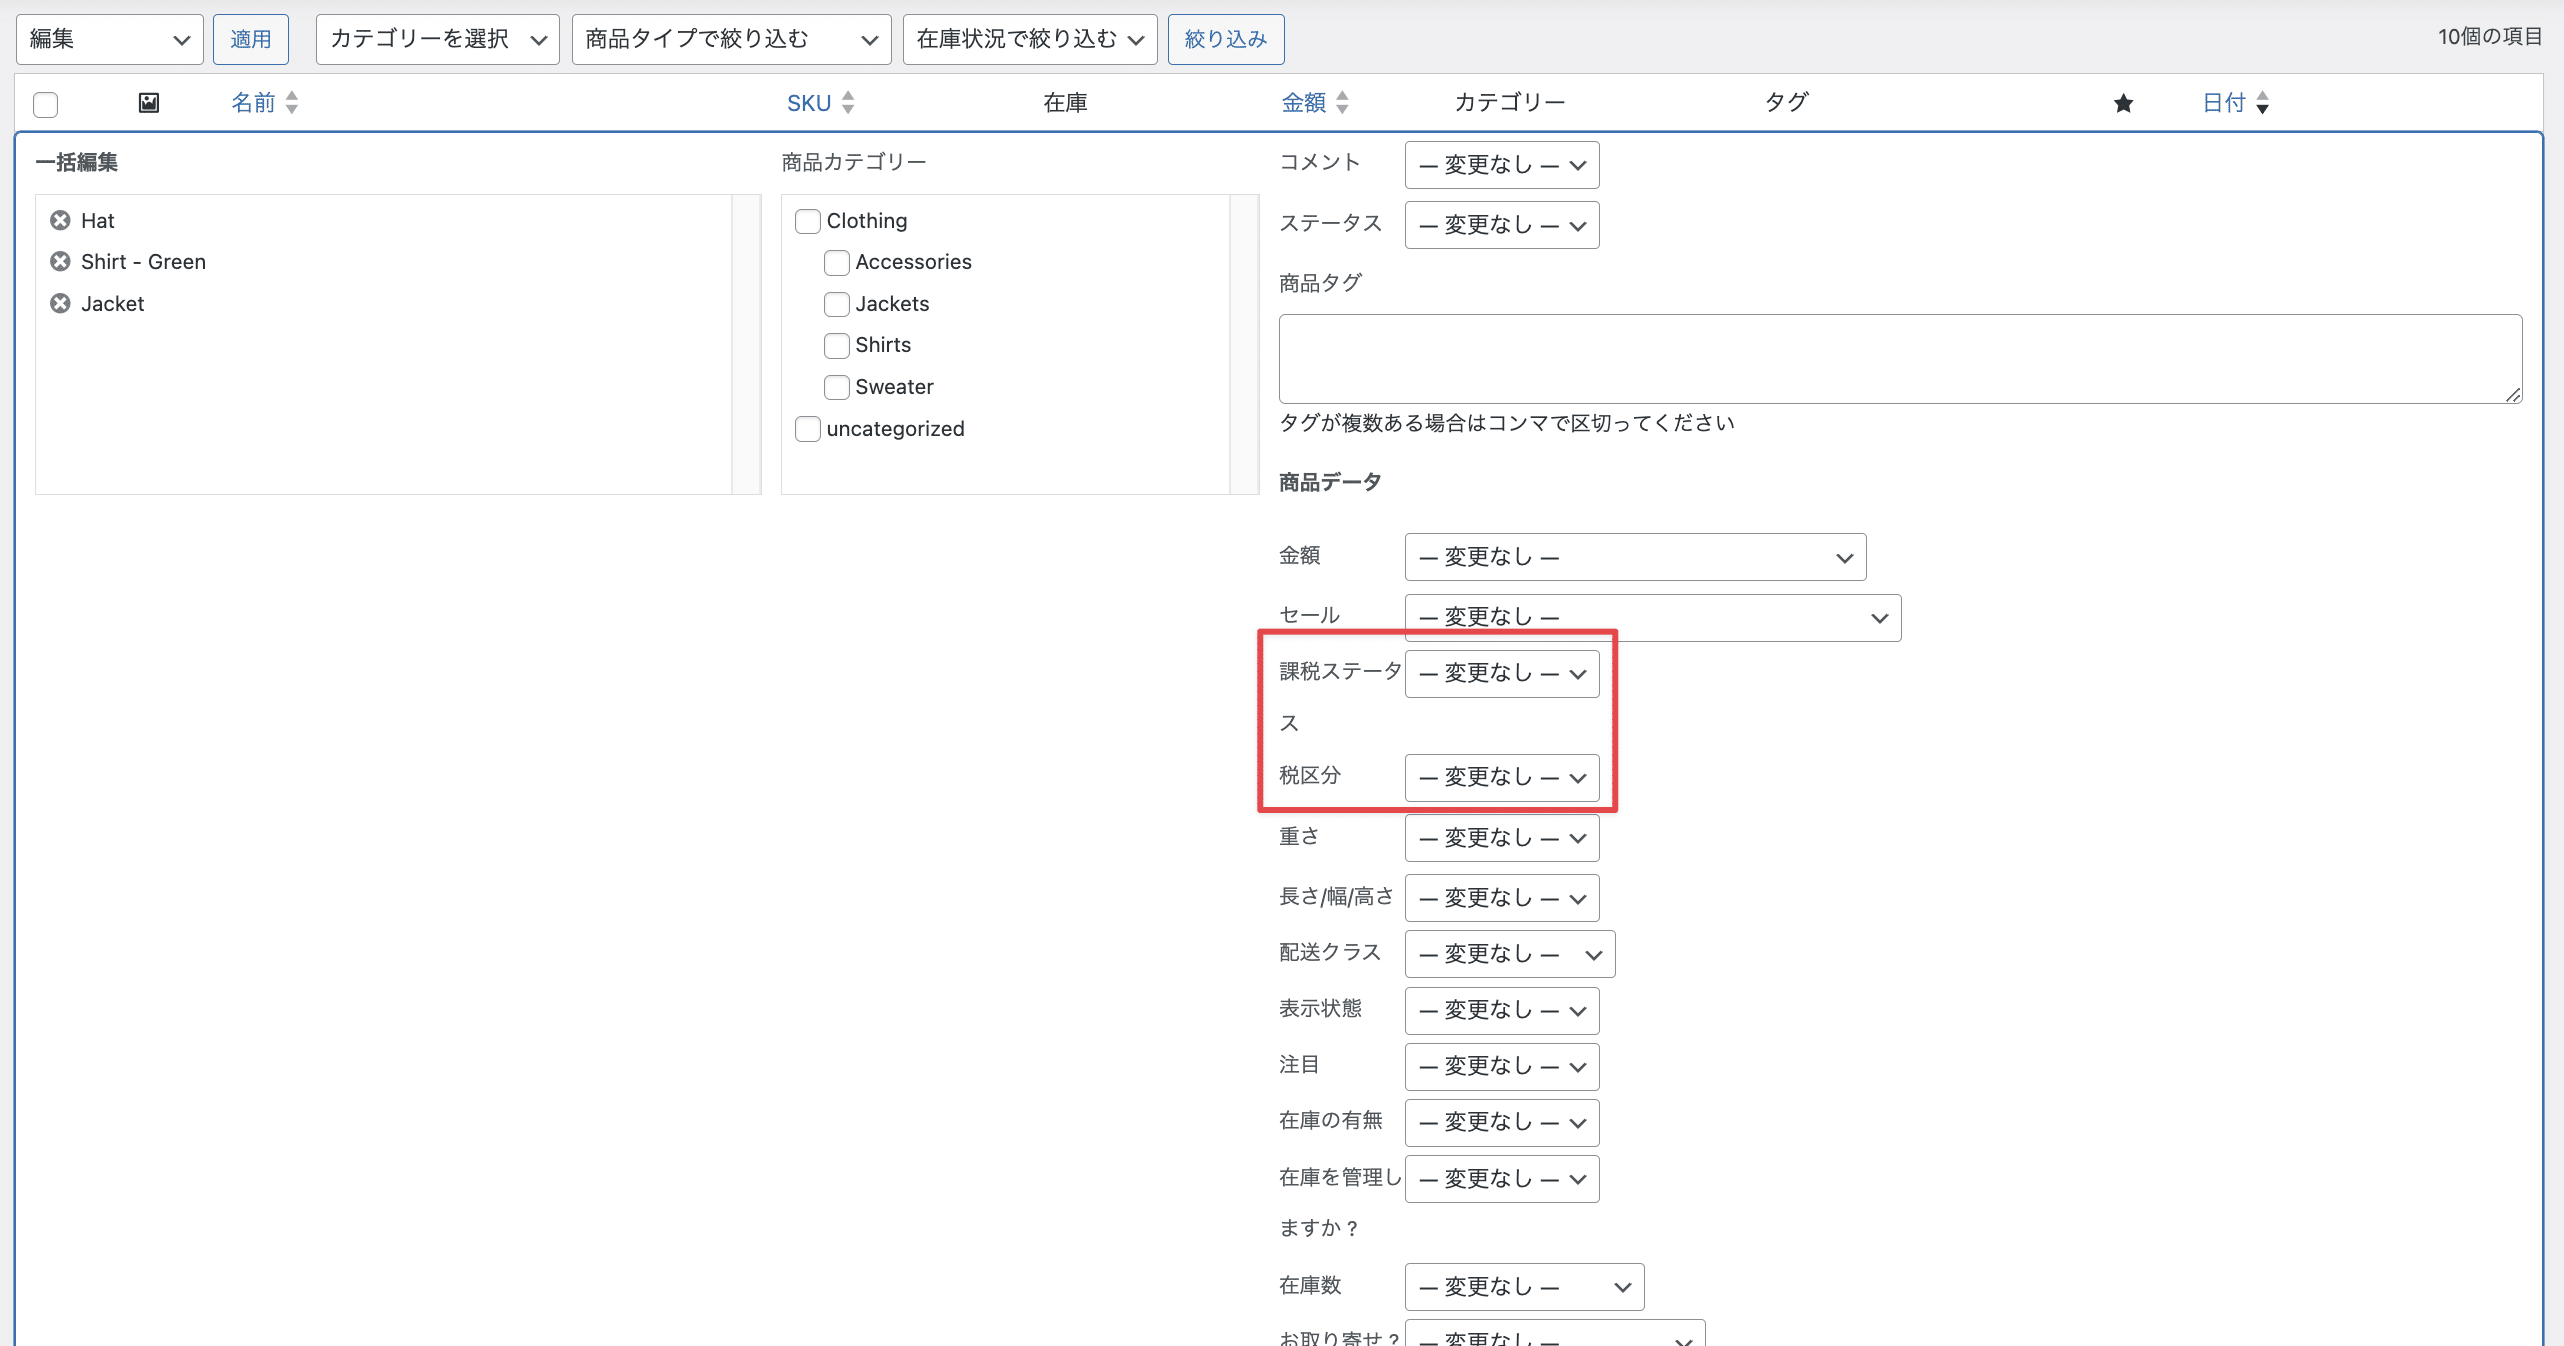Check the uncategorized category

pos(808,429)
